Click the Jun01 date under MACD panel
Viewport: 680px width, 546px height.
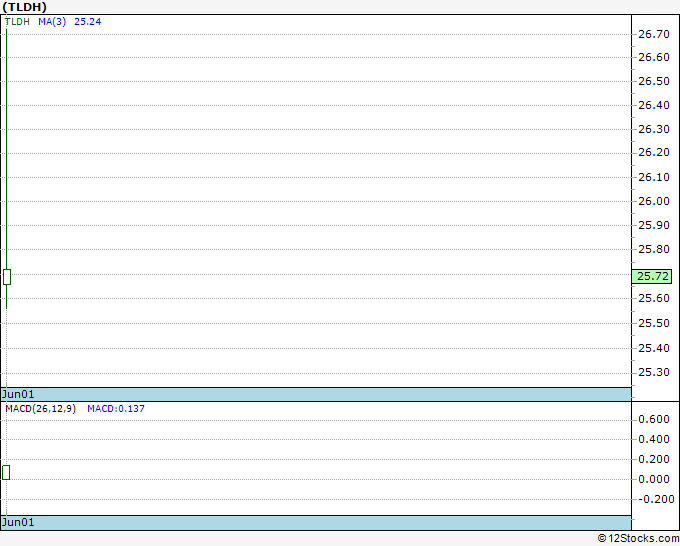(18, 522)
